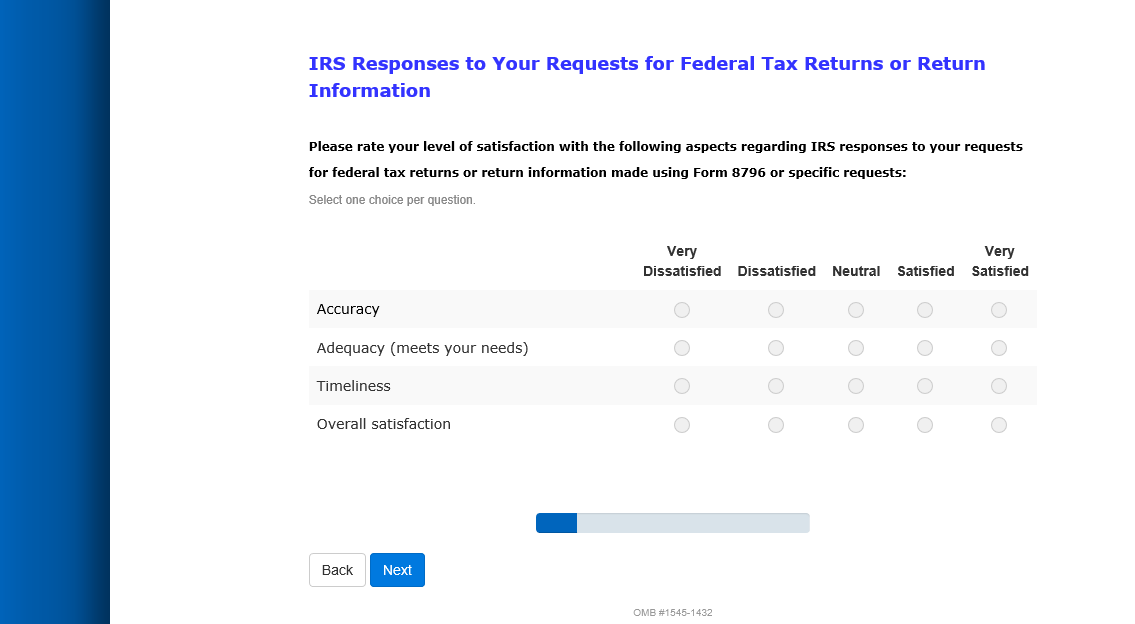
Task: Click the Next button
Action: [x=397, y=570]
